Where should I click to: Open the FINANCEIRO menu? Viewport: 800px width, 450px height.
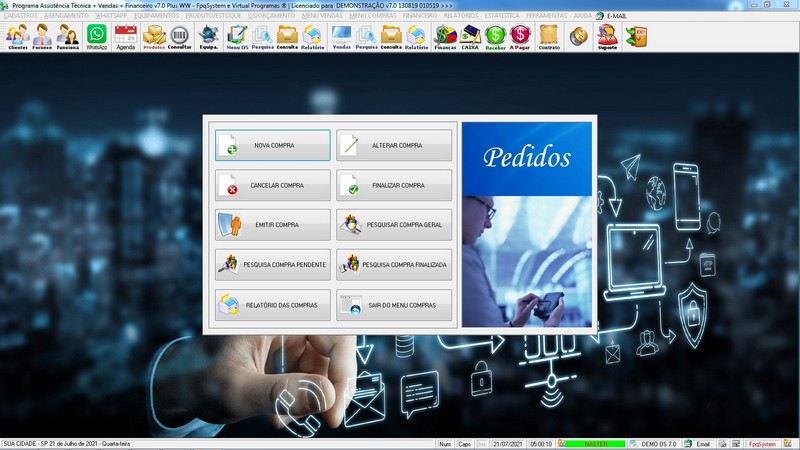point(420,16)
